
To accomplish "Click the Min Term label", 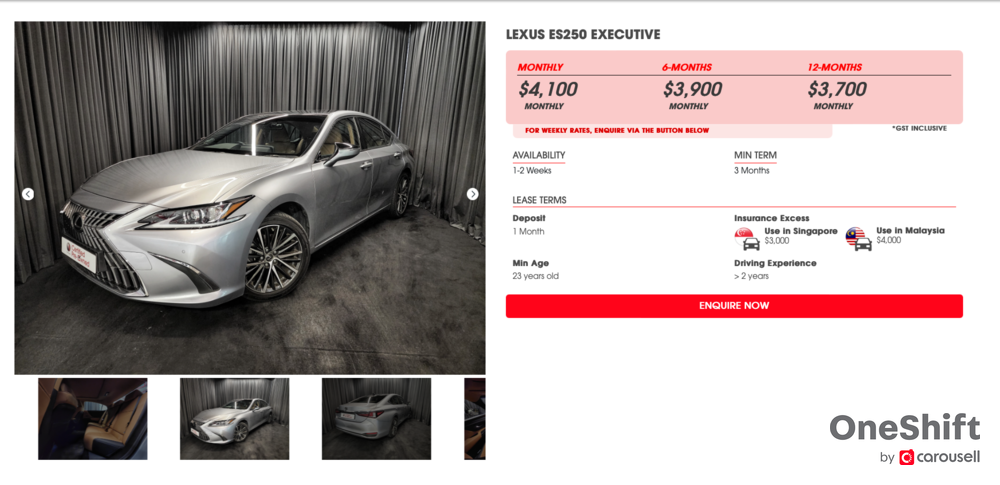I will pyautogui.click(x=755, y=155).
